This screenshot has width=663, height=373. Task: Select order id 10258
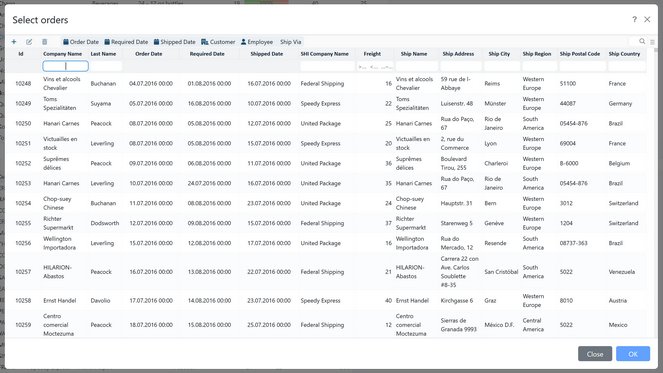point(23,301)
